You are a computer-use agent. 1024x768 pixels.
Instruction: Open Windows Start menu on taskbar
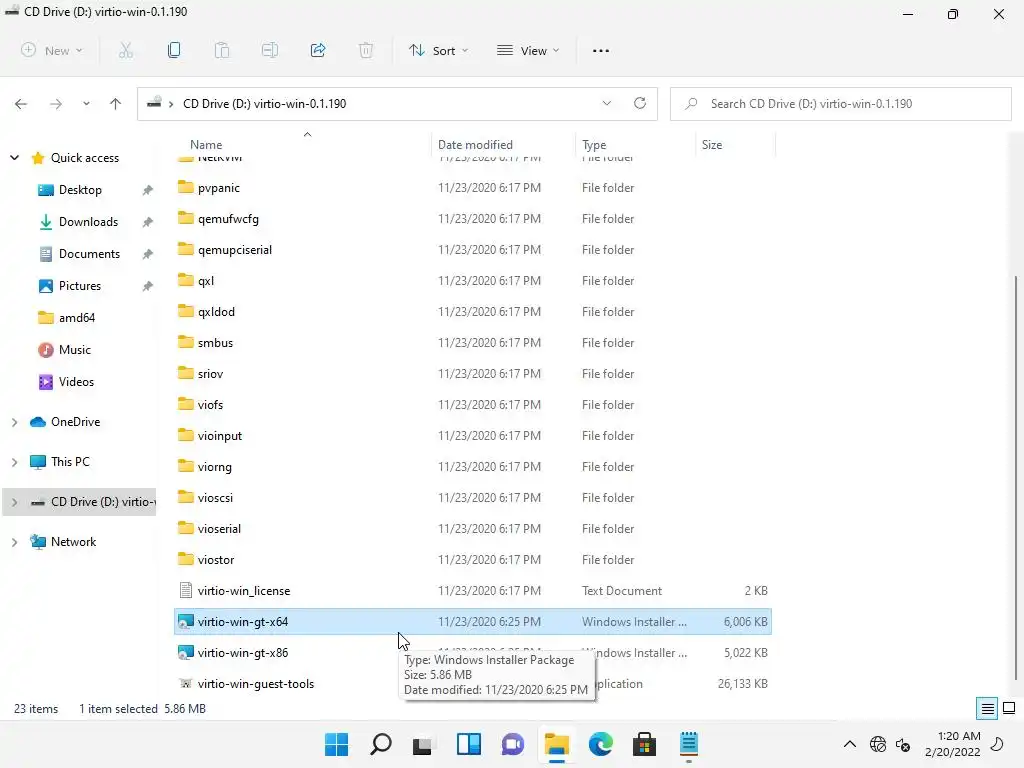tap(337, 744)
